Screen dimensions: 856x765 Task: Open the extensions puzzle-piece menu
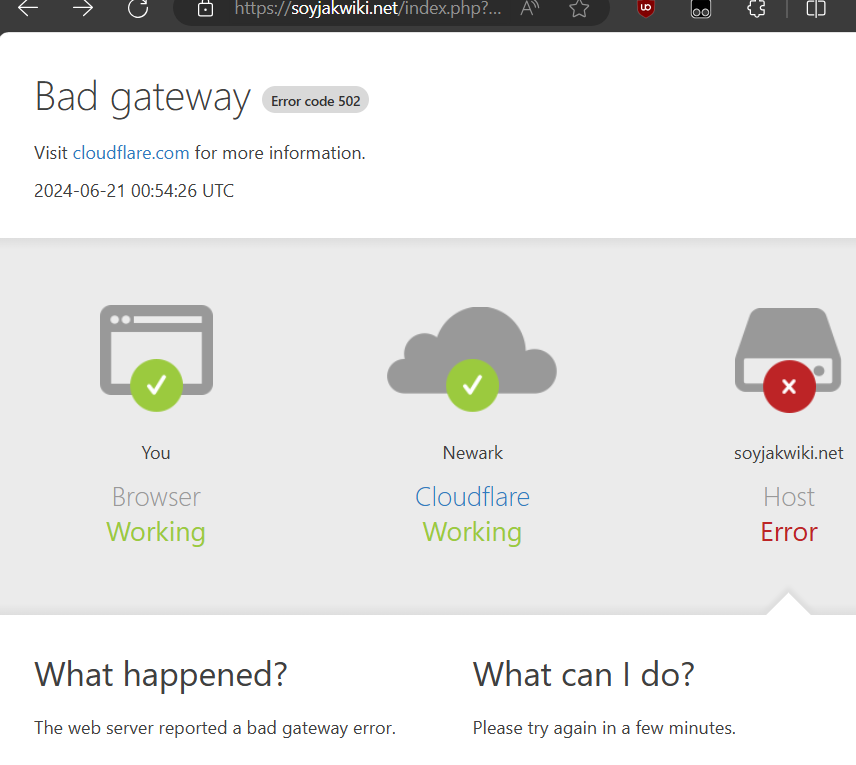pos(756,9)
